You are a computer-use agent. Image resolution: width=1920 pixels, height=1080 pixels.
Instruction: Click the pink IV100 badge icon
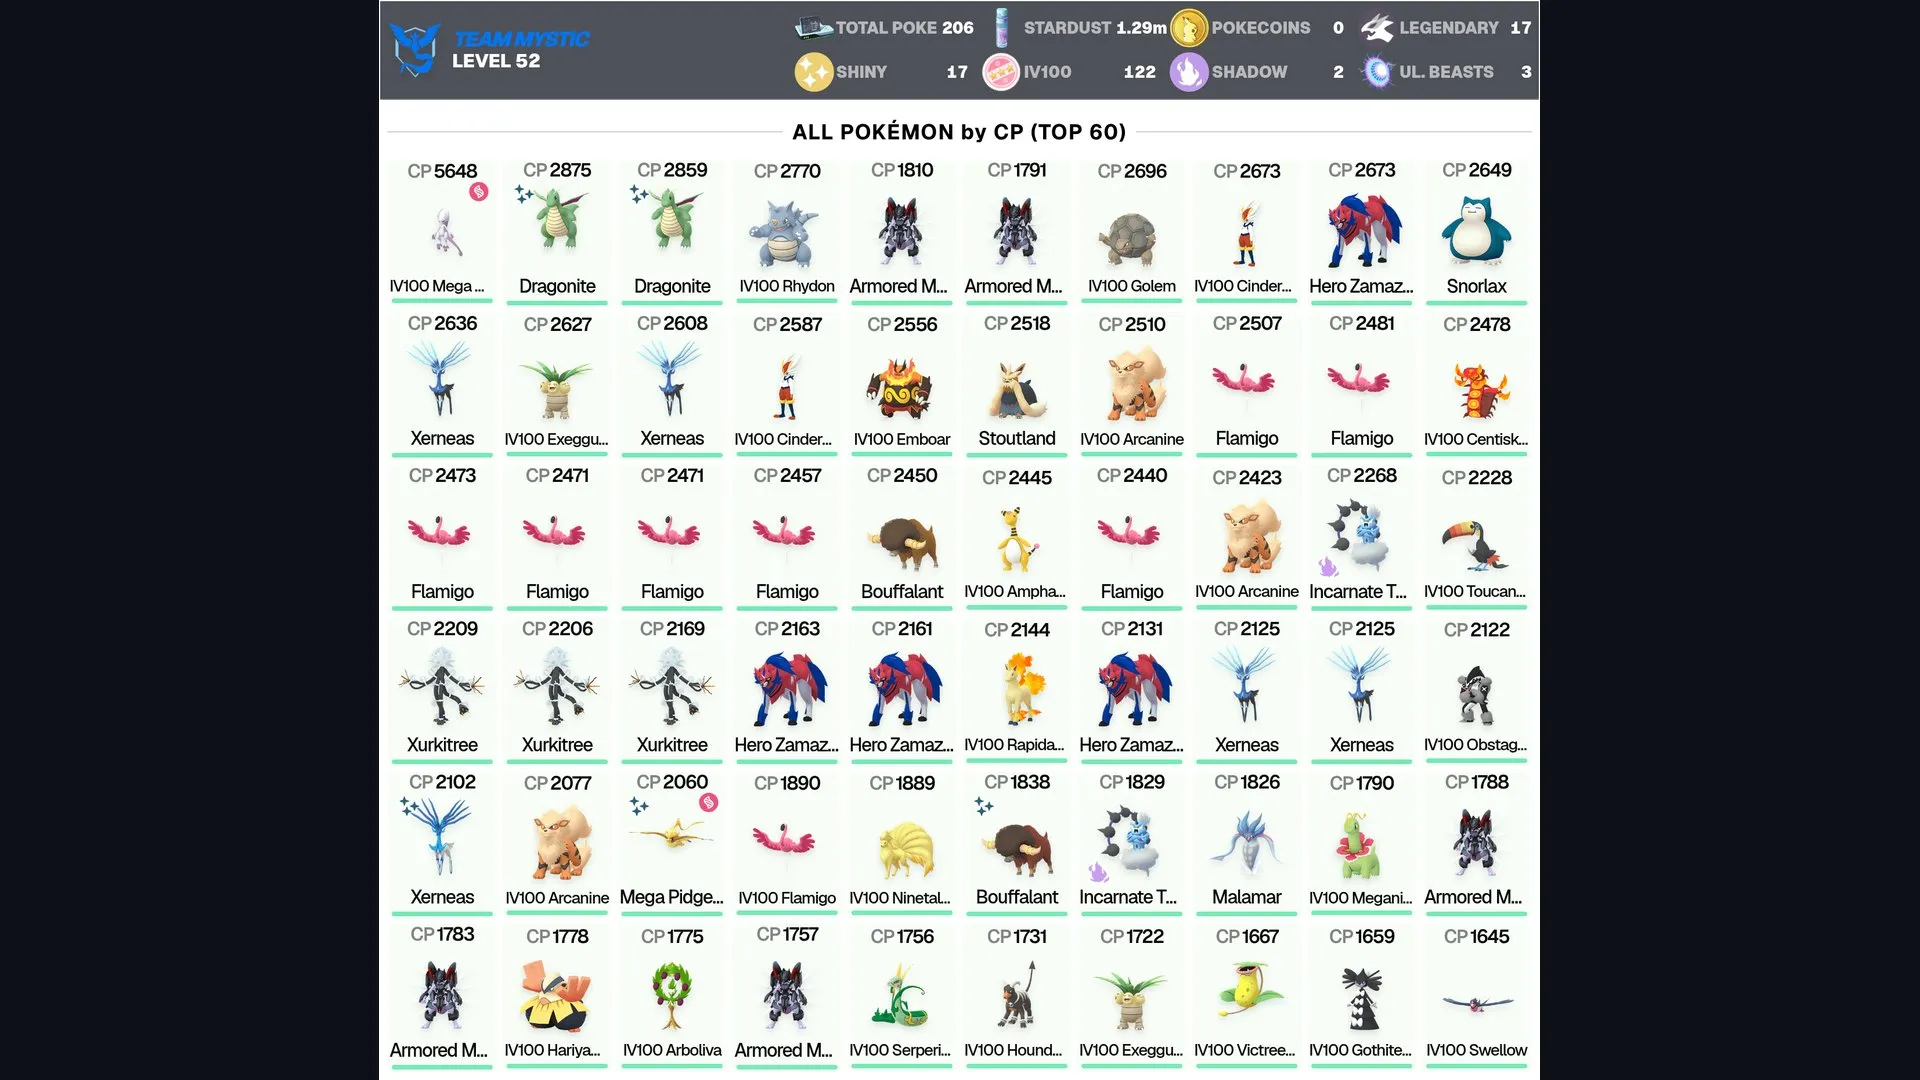[1001, 72]
